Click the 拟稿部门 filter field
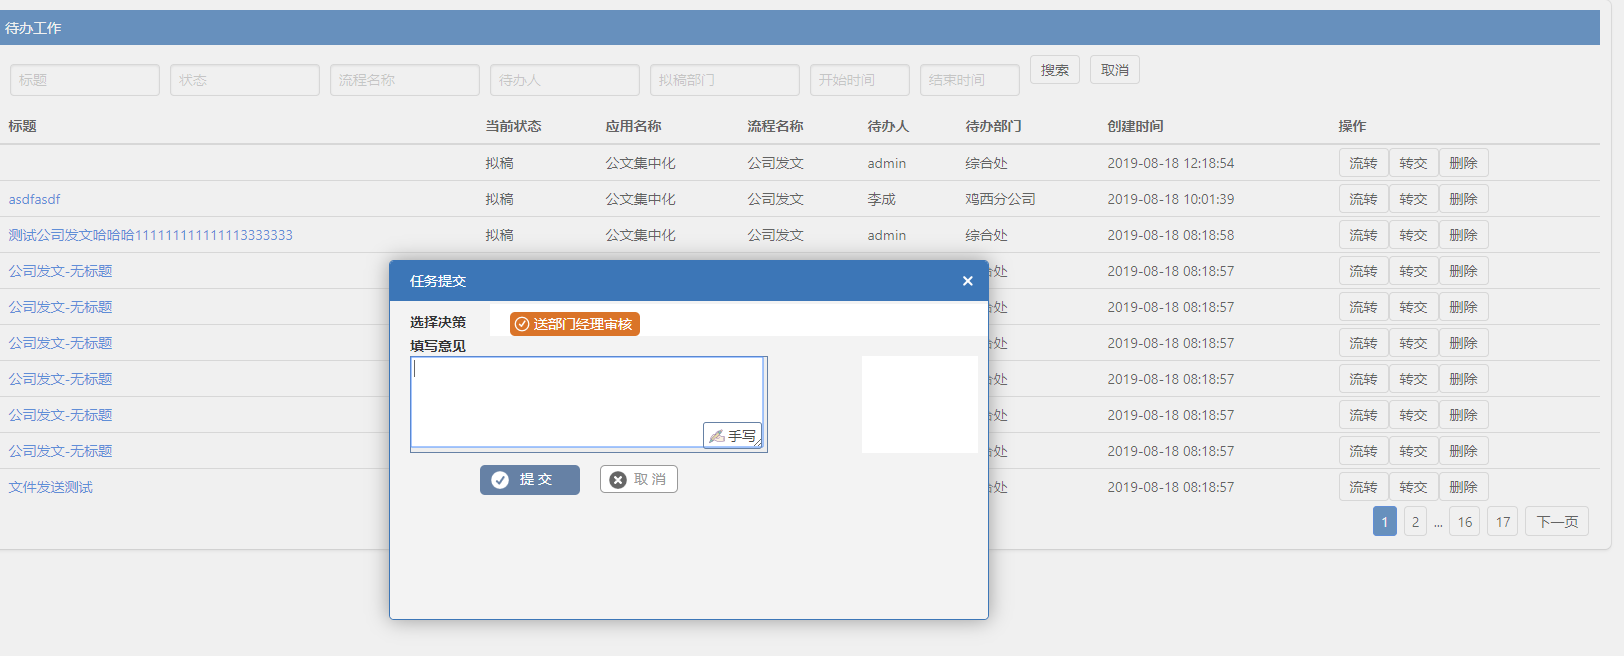This screenshot has height=656, width=1624. tap(725, 80)
